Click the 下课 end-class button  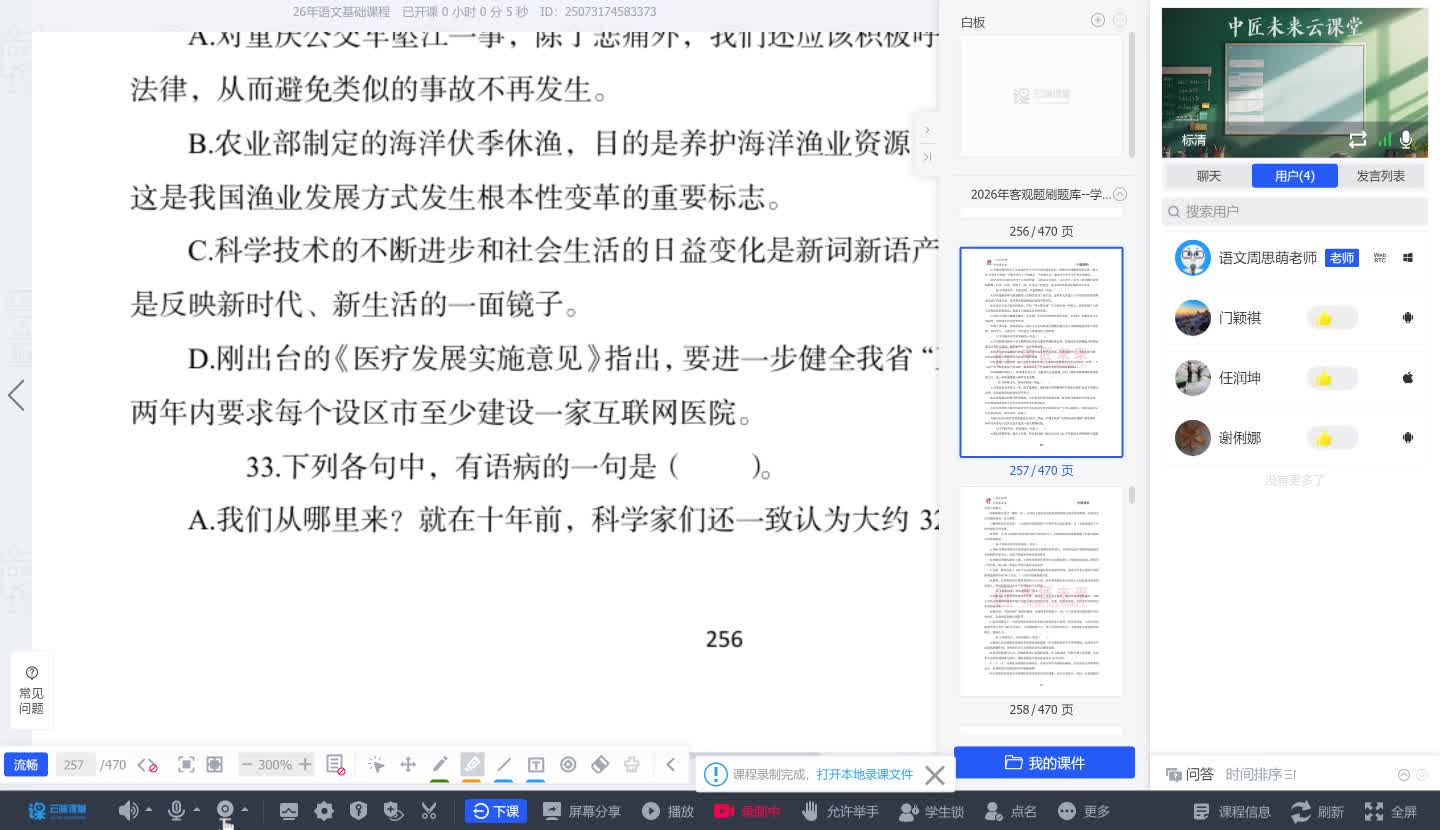[x=496, y=811]
